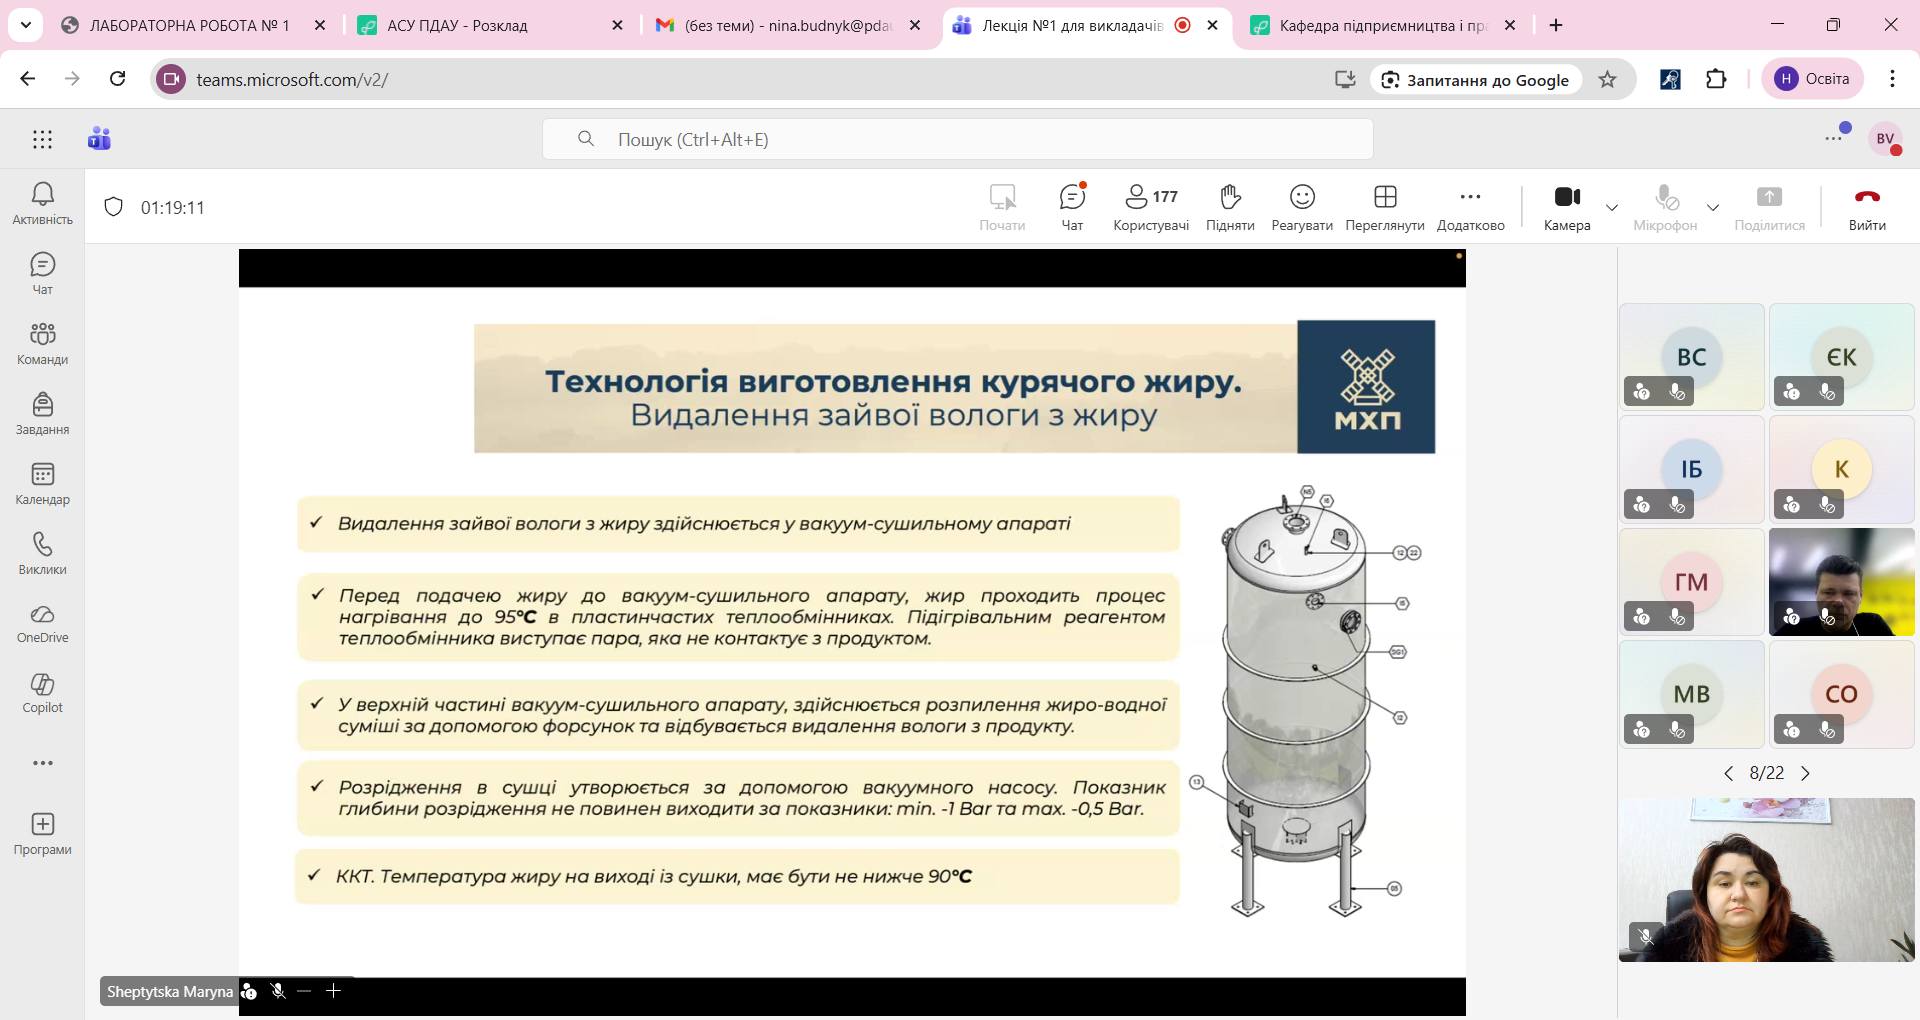The image size is (1920, 1020).
Task: Open the tab search dropdown in browser
Action: 25,25
